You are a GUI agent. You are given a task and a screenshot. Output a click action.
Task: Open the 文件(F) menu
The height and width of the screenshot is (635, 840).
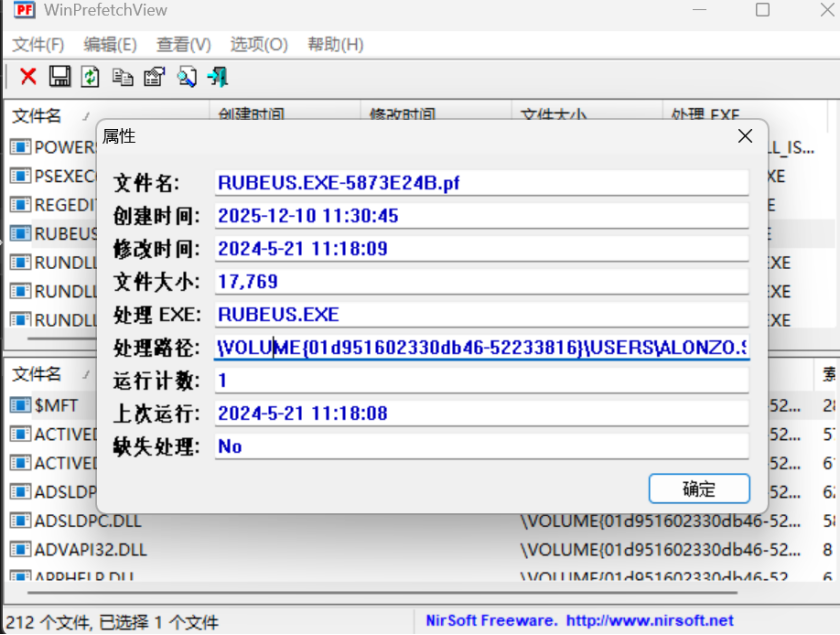[38, 45]
